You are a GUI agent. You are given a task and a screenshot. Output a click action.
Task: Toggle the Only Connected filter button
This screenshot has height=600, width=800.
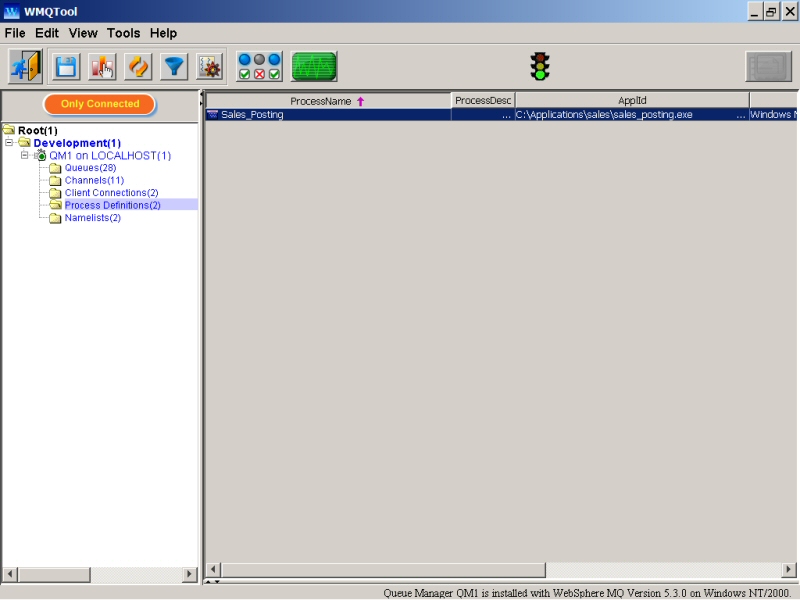pos(99,104)
